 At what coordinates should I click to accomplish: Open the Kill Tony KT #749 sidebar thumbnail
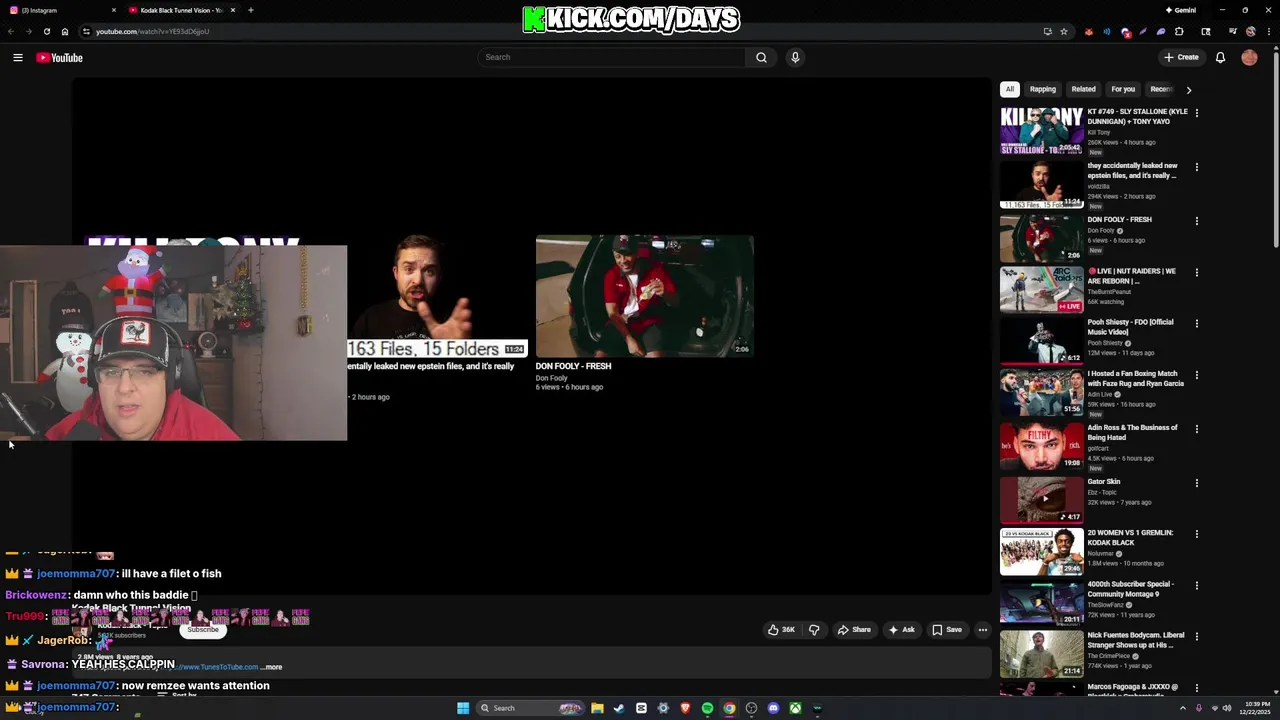(1041, 130)
